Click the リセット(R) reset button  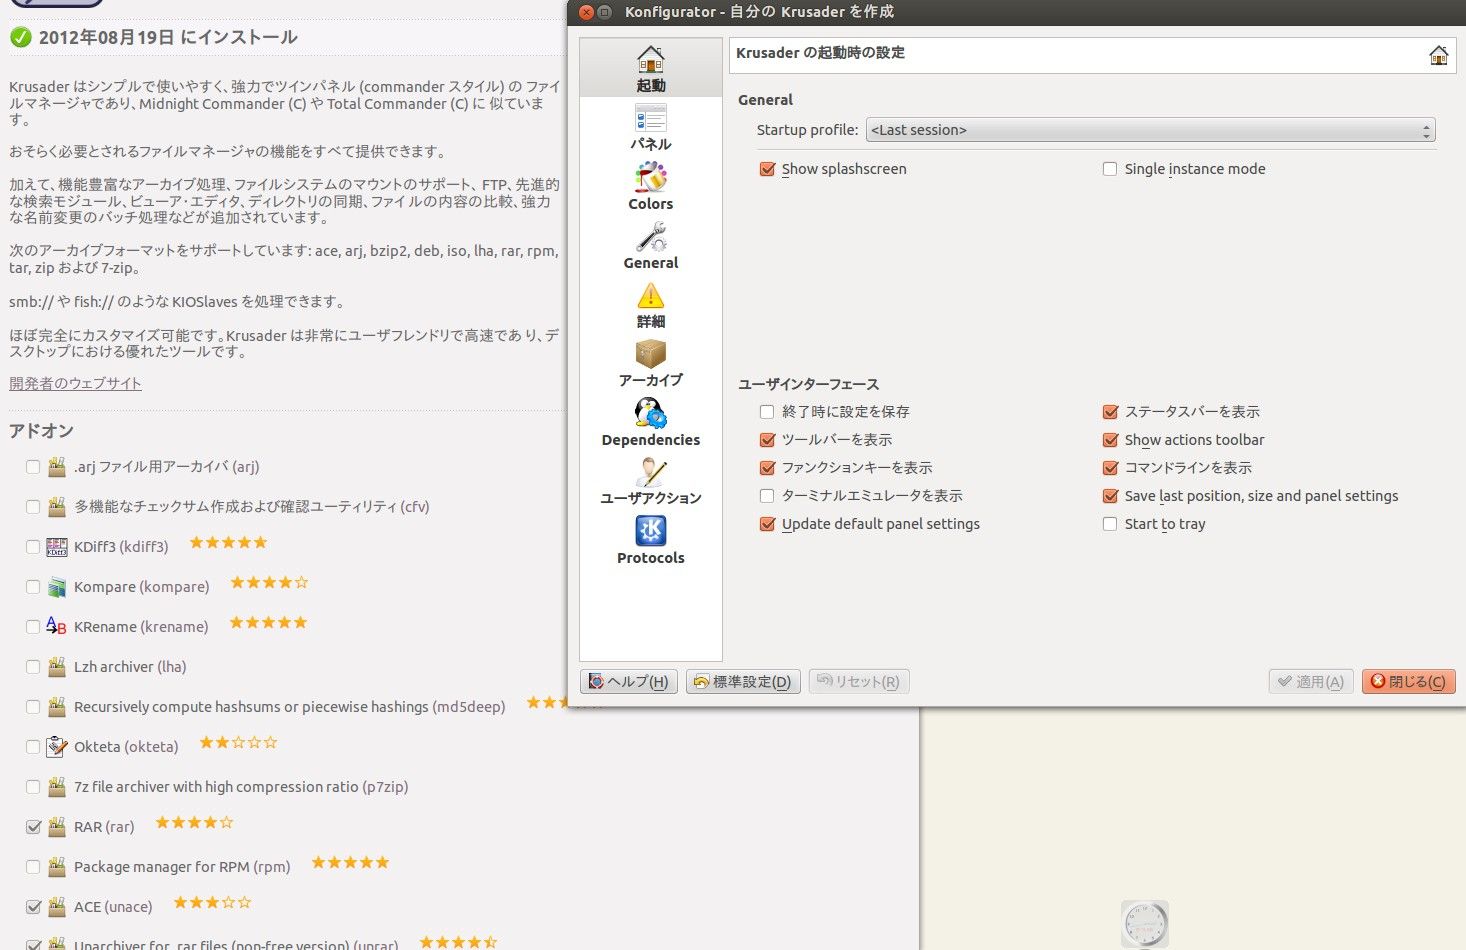point(859,682)
